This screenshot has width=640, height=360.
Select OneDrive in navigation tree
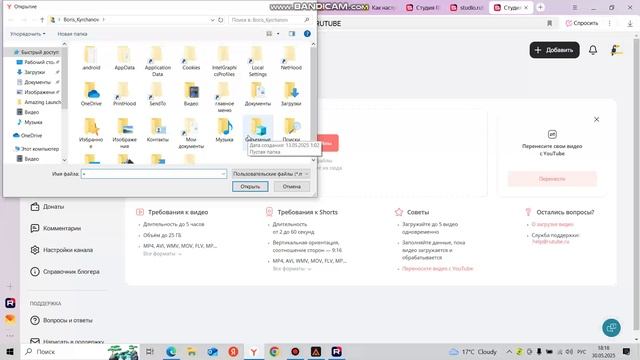[x=28, y=135]
